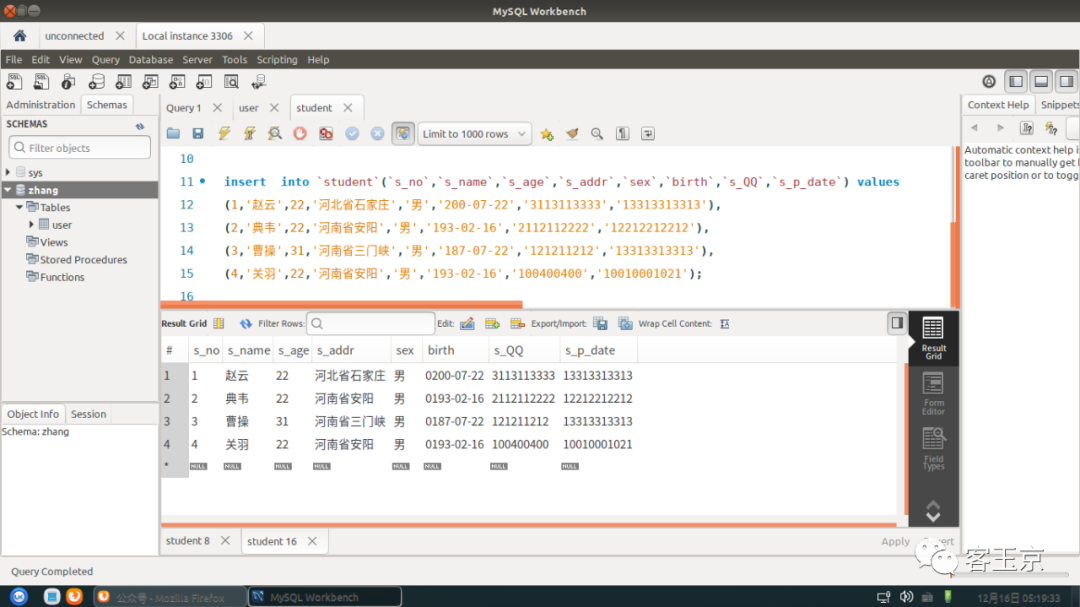
Task: Reconnect to DBMS toolbar icon
Action: [258, 82]
